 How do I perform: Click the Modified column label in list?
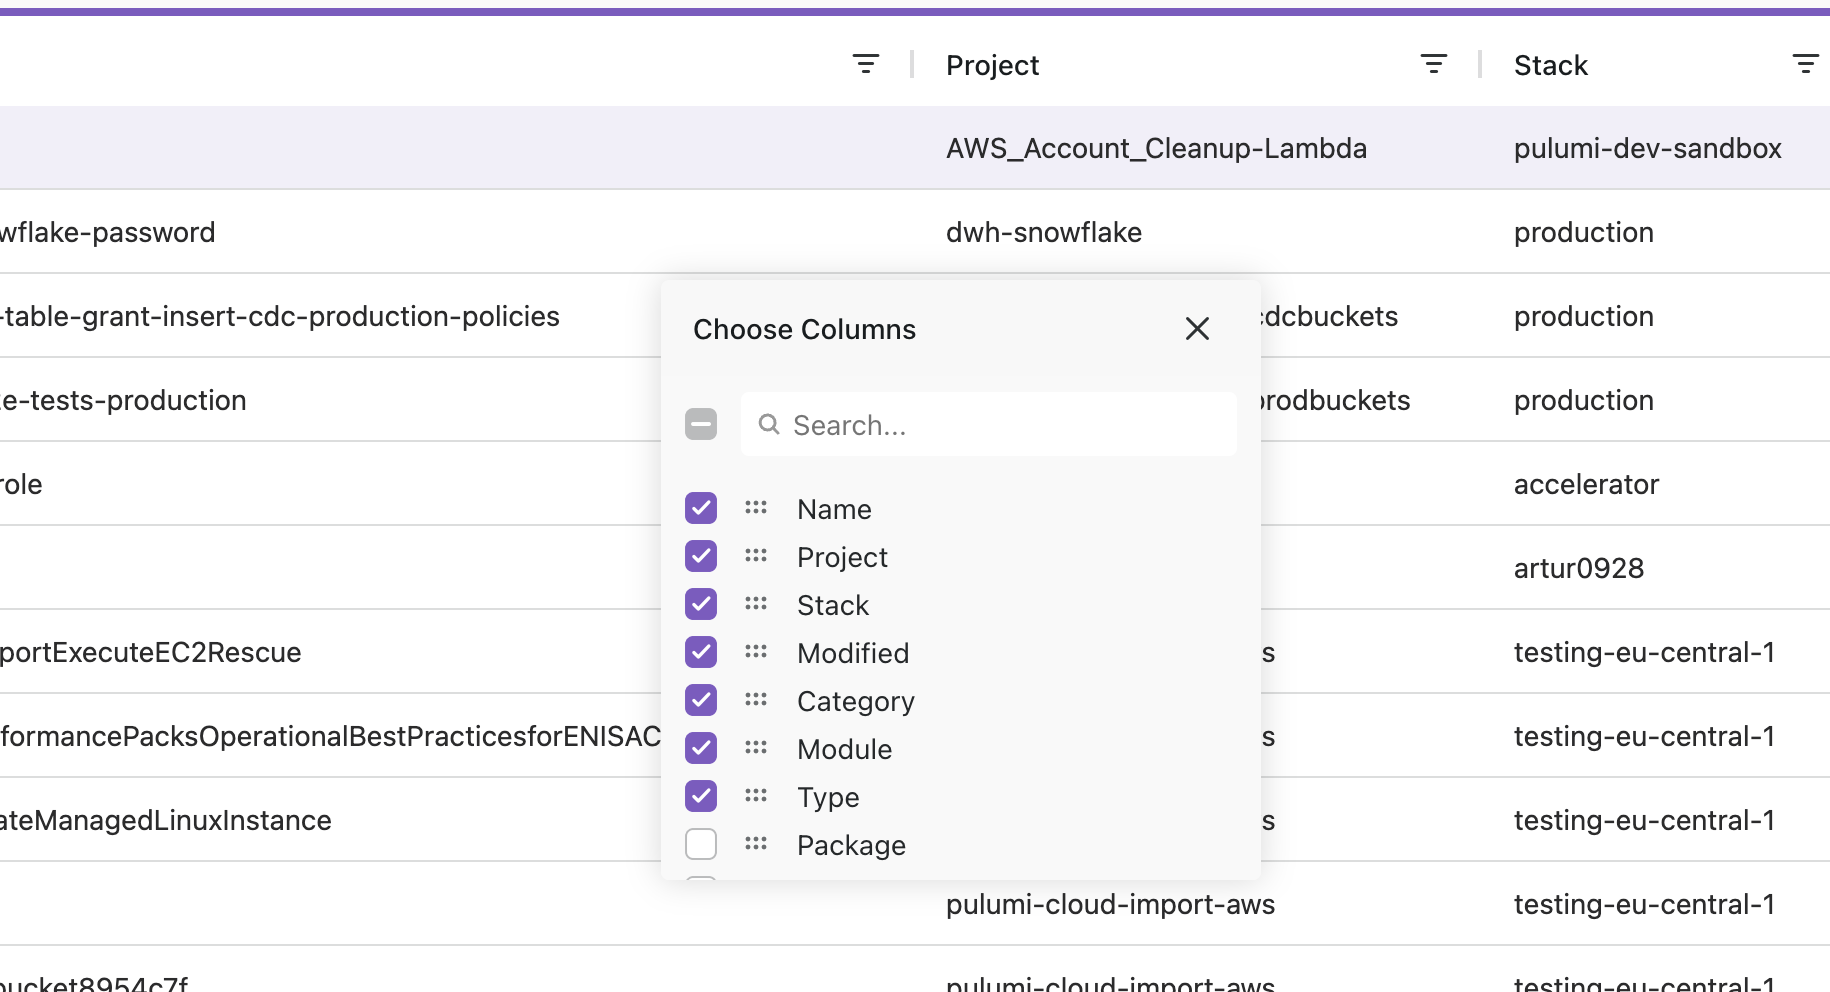[x=853, y=653]
